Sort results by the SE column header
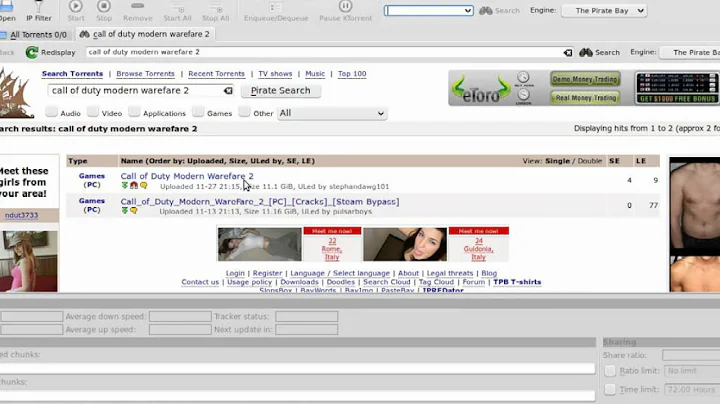720x404 pixels. point(614,161)
